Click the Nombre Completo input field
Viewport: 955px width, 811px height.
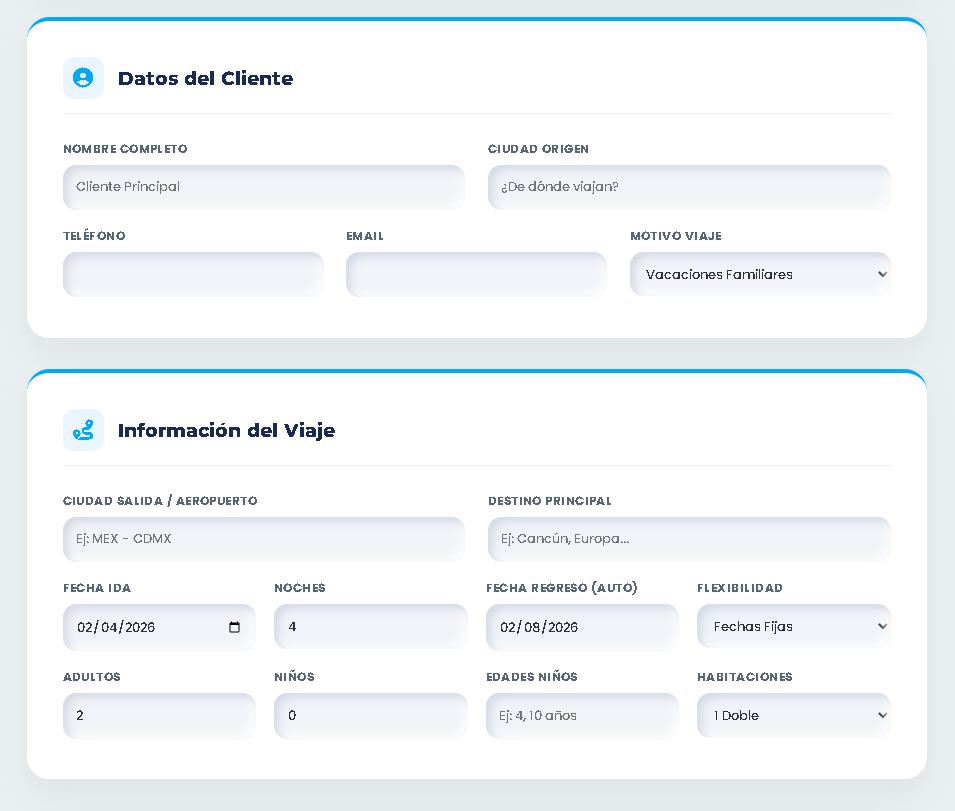click(264, 187)
